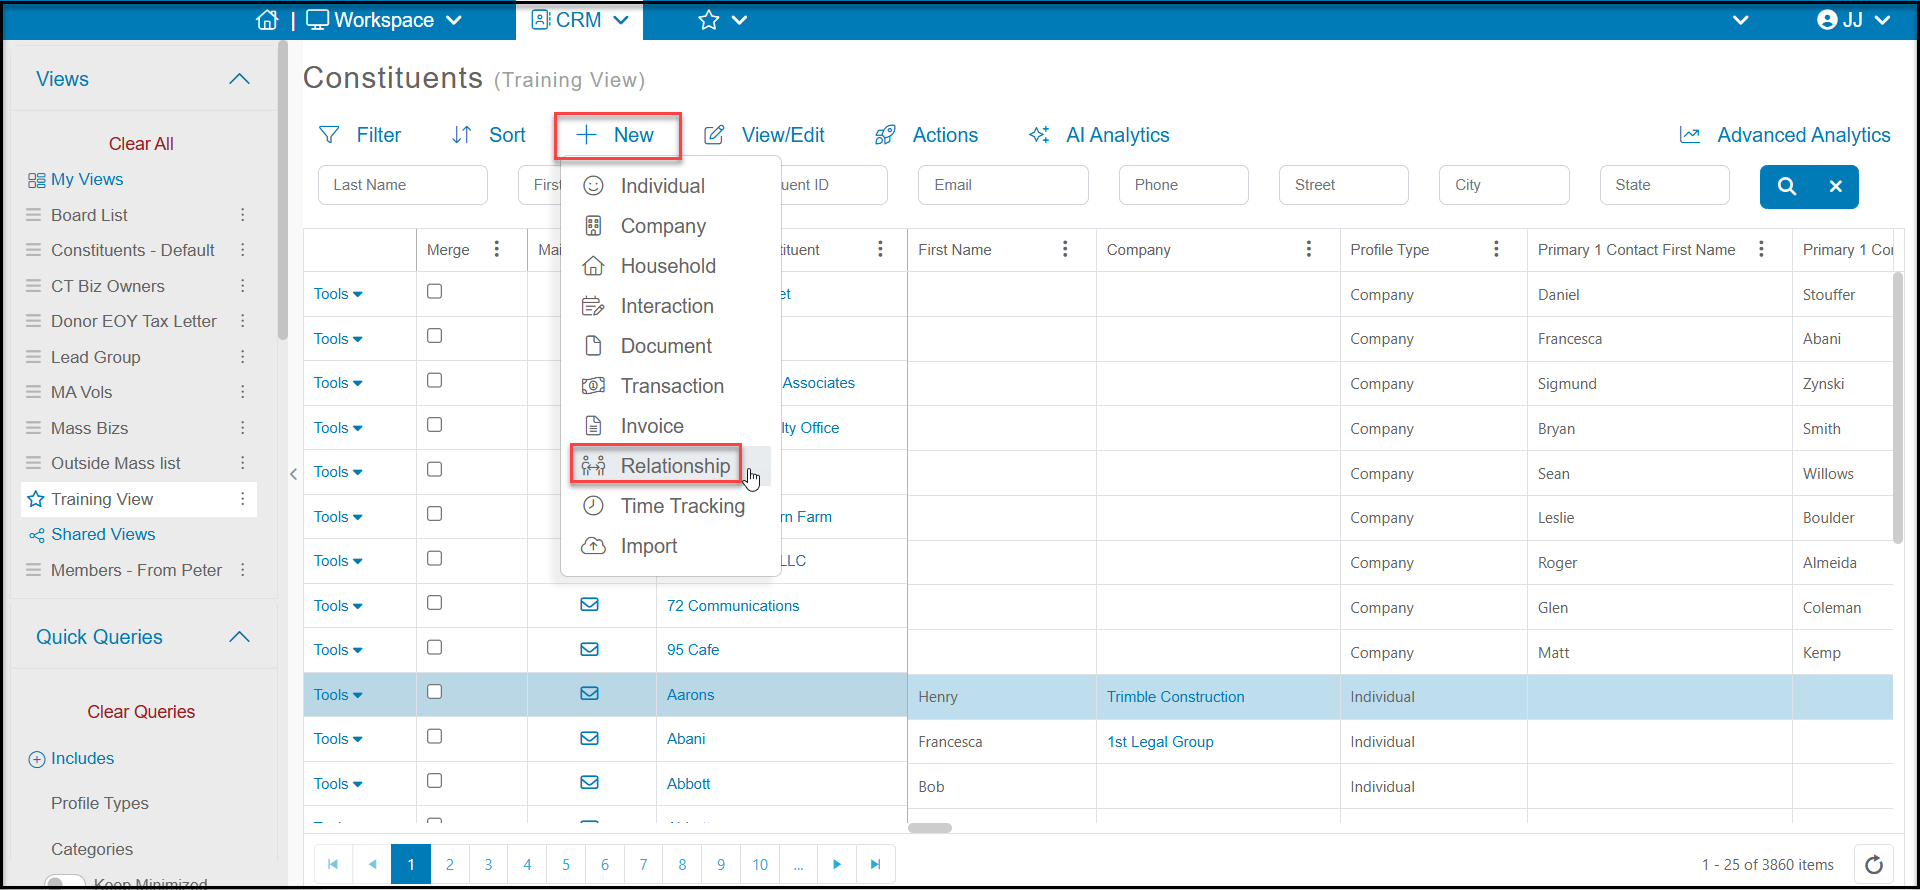Open the JJ user account menu
Screen dimensions: 1920x890
(x=1853, y=20)
